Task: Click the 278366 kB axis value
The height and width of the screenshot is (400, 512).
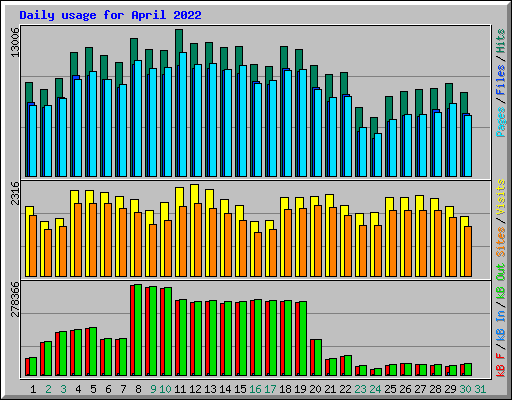Action: pos(15,299)
